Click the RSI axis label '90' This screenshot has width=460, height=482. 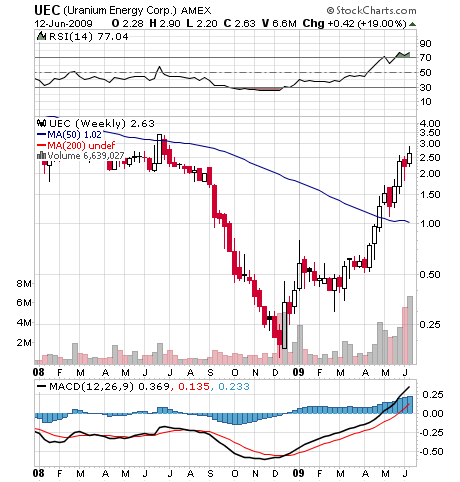point(425,43)
